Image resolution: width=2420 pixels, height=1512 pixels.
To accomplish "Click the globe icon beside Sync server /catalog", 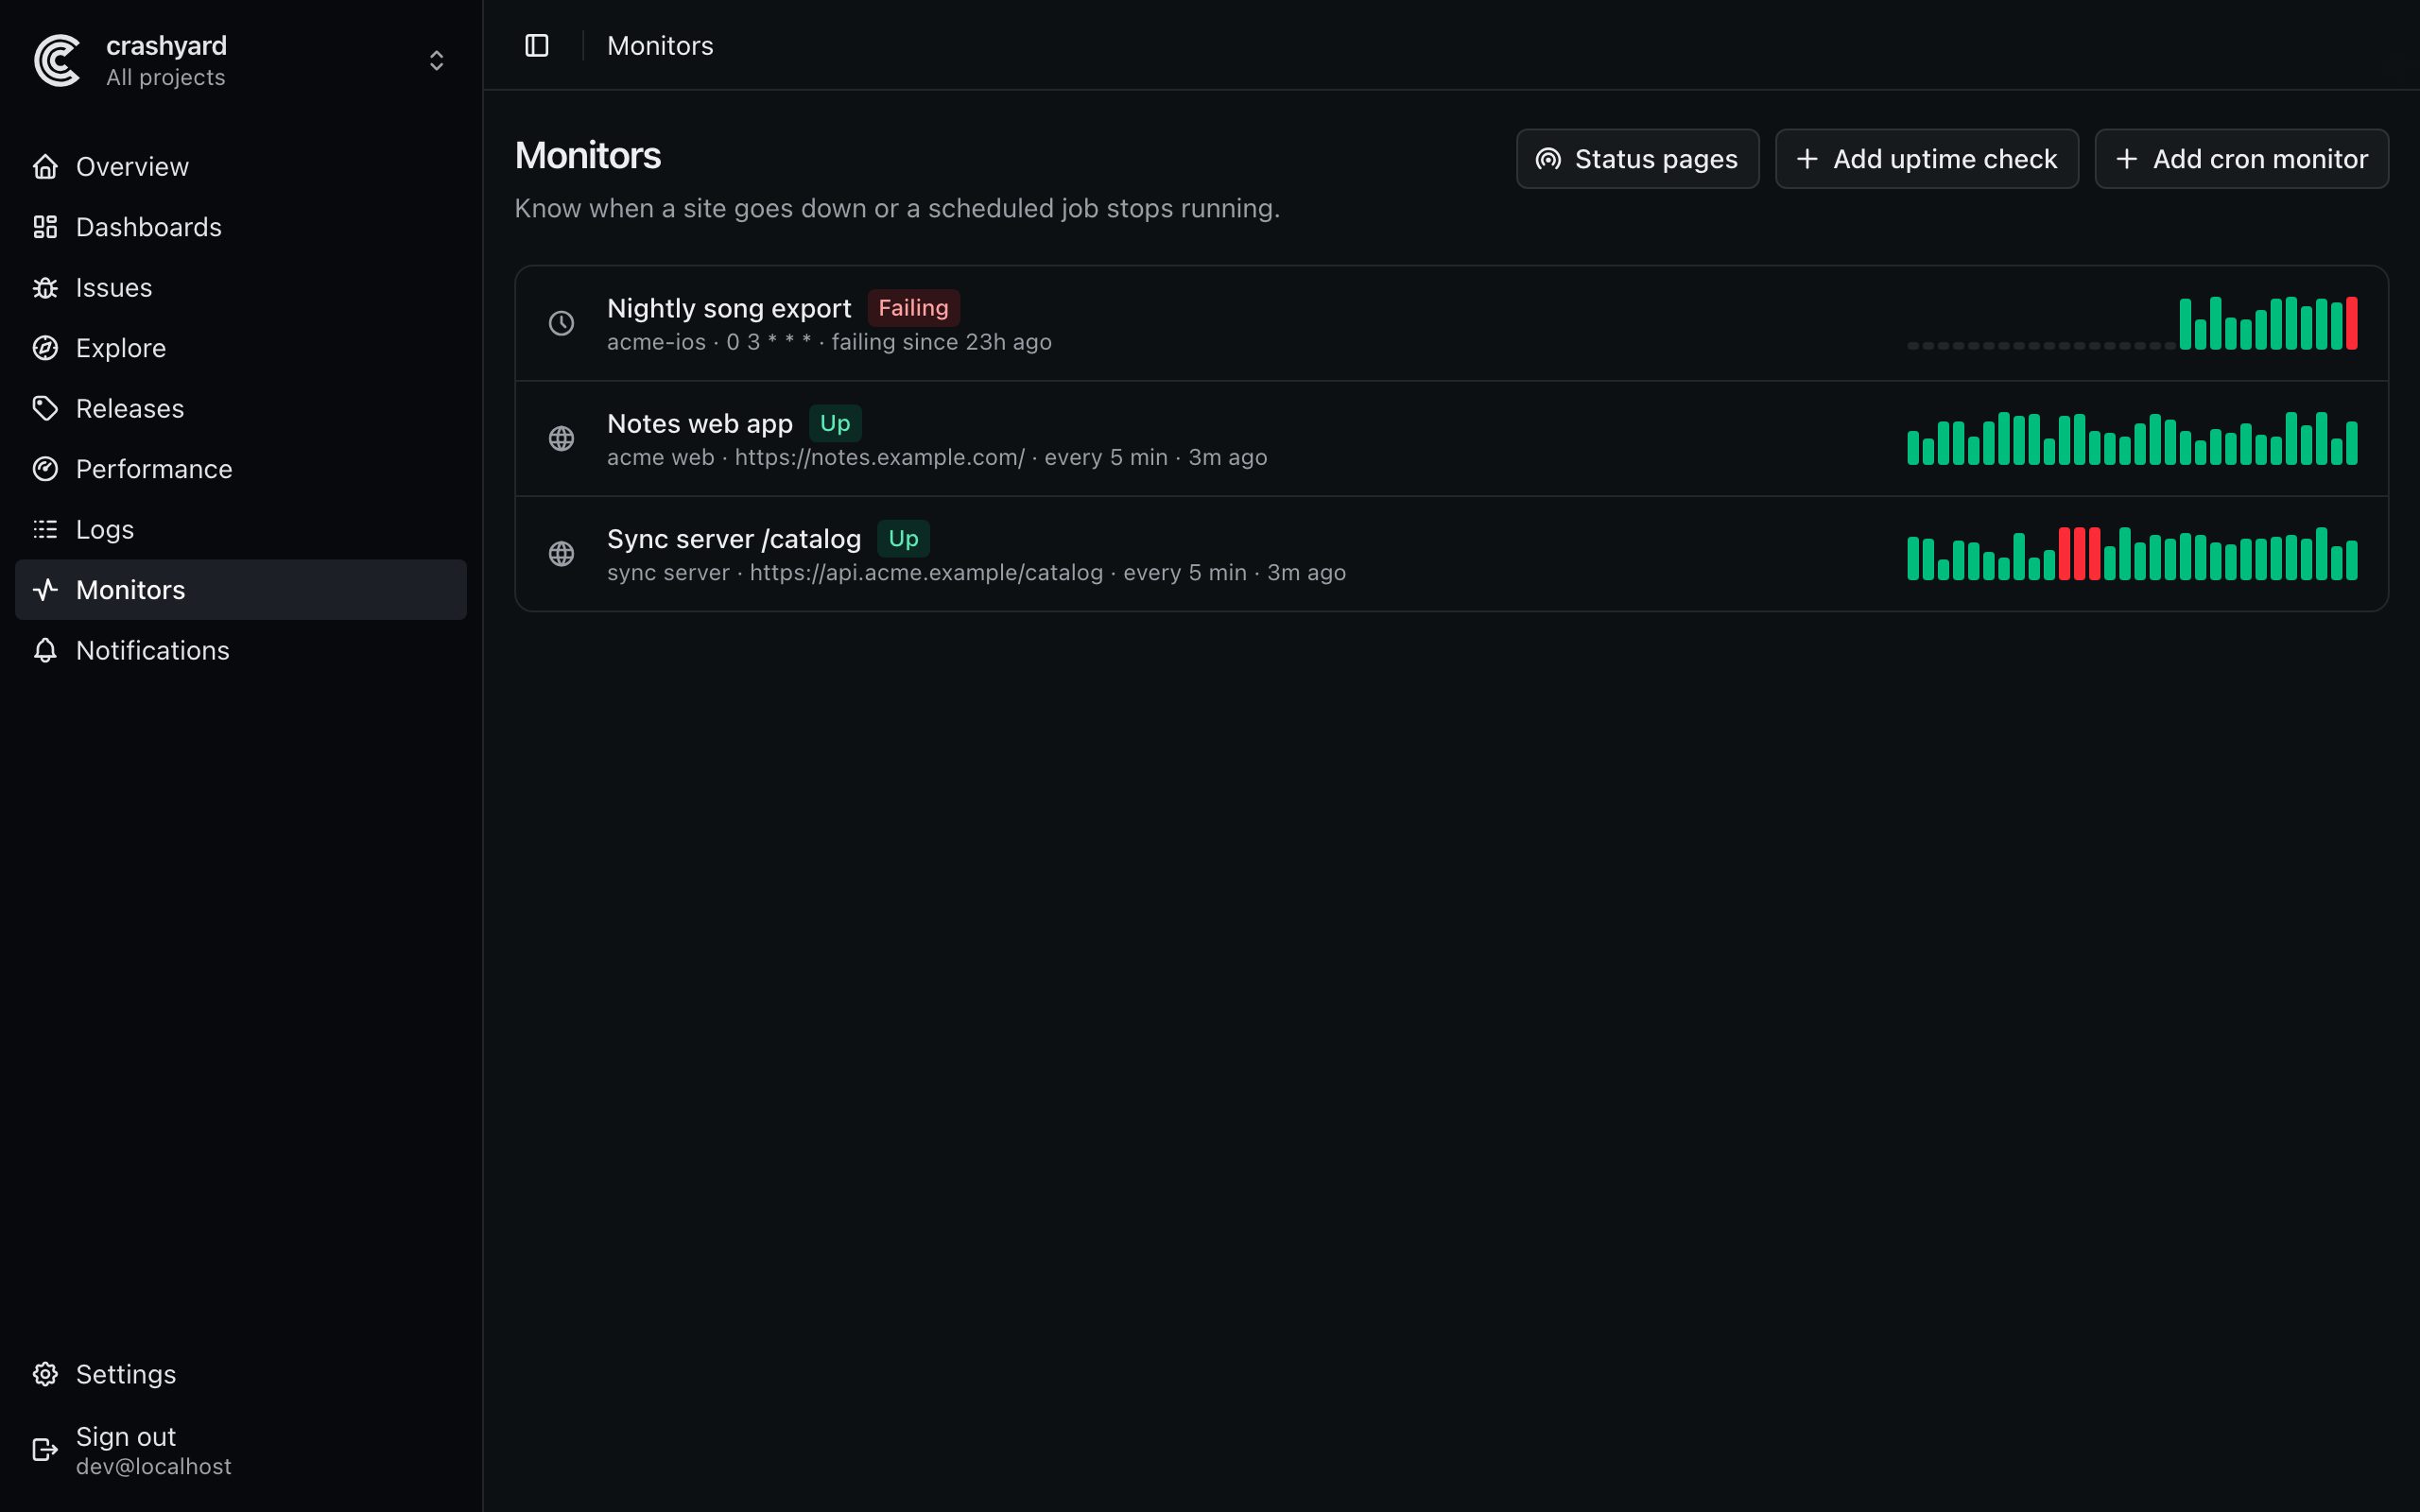I will click(x=562, y=554).
